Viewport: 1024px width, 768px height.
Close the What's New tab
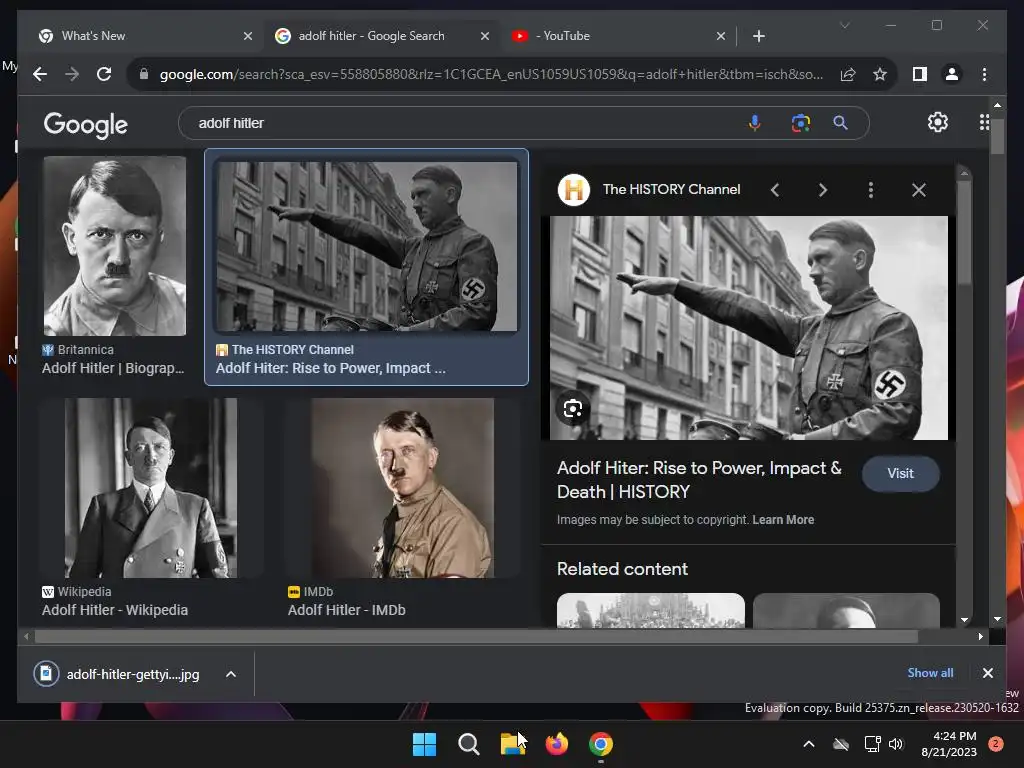click(x=248, y=36)
